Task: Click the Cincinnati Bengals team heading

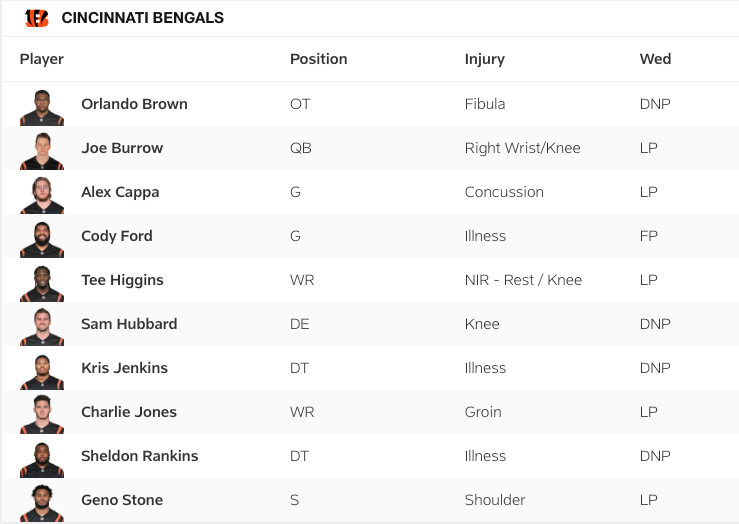Action: [x=143, y=18]
